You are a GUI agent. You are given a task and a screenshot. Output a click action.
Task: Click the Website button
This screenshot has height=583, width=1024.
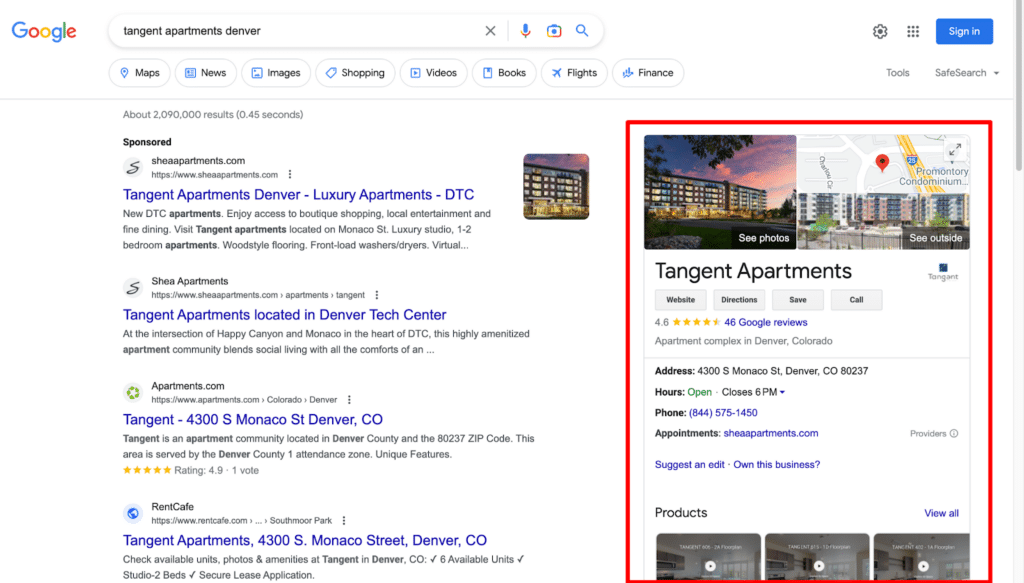coord(680,300)
